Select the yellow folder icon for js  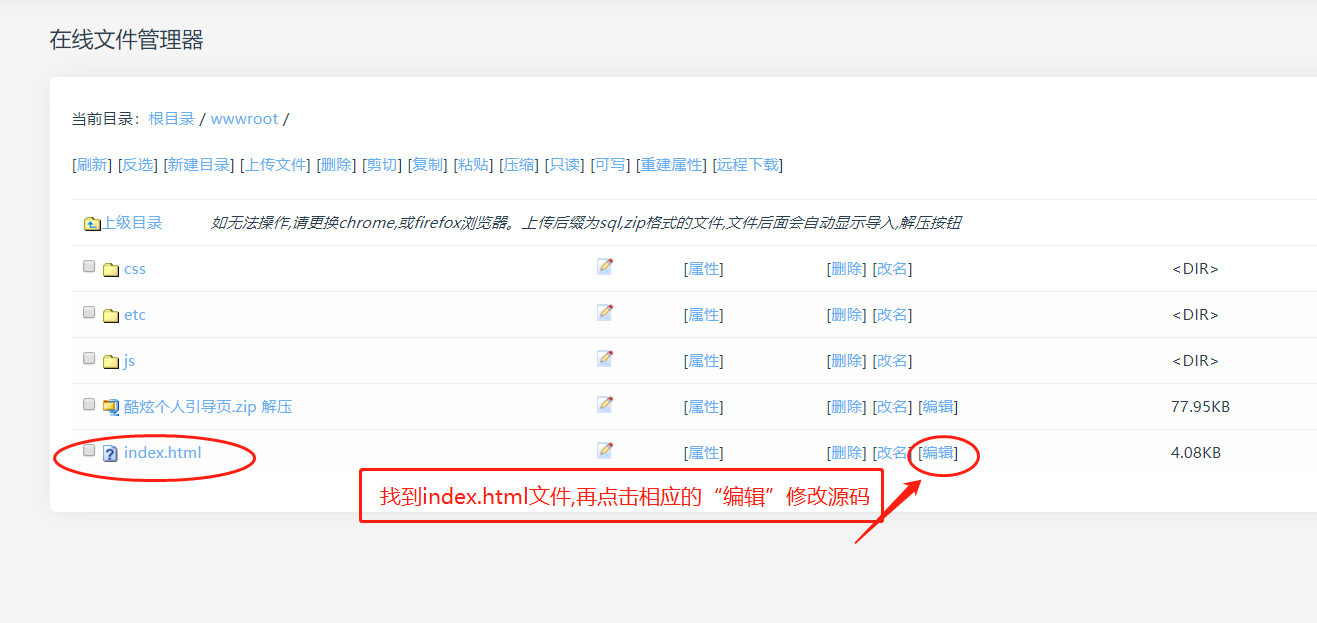tap(111, 360)
